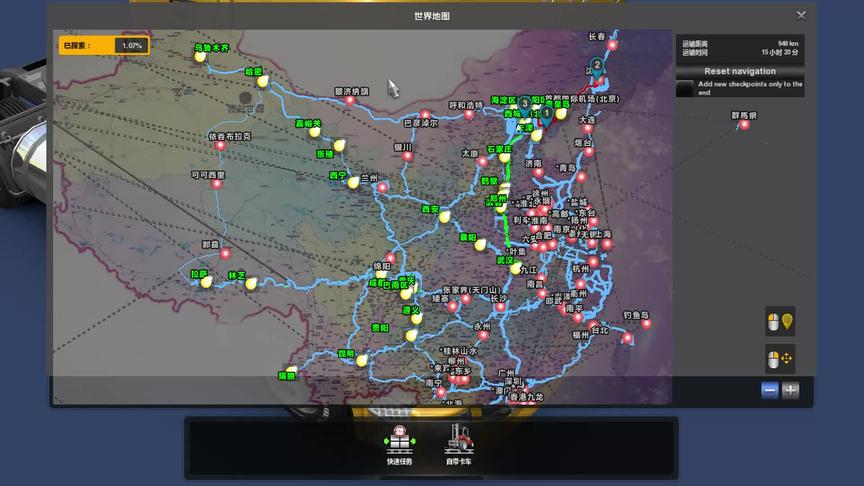Click navigation checkpoint pin number 1
The width and height of the screenshot is (864, 486).
(547, 115)
